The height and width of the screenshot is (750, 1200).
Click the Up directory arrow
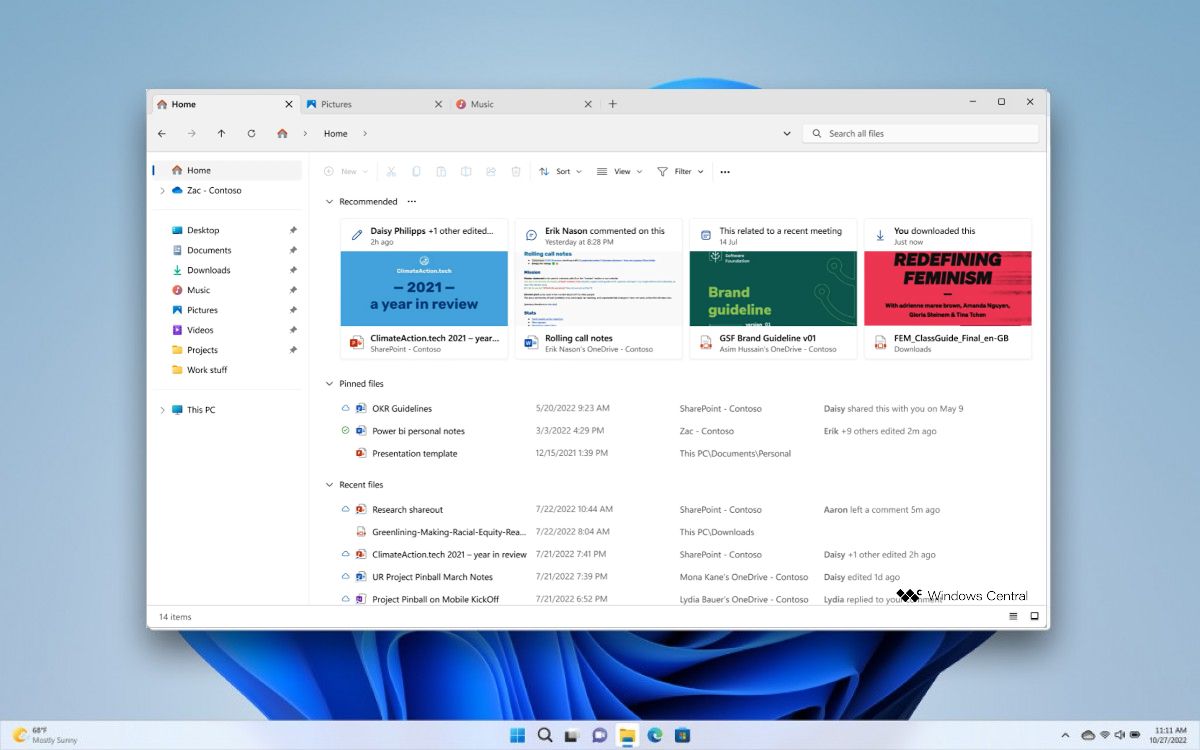[x=221, y=134]
